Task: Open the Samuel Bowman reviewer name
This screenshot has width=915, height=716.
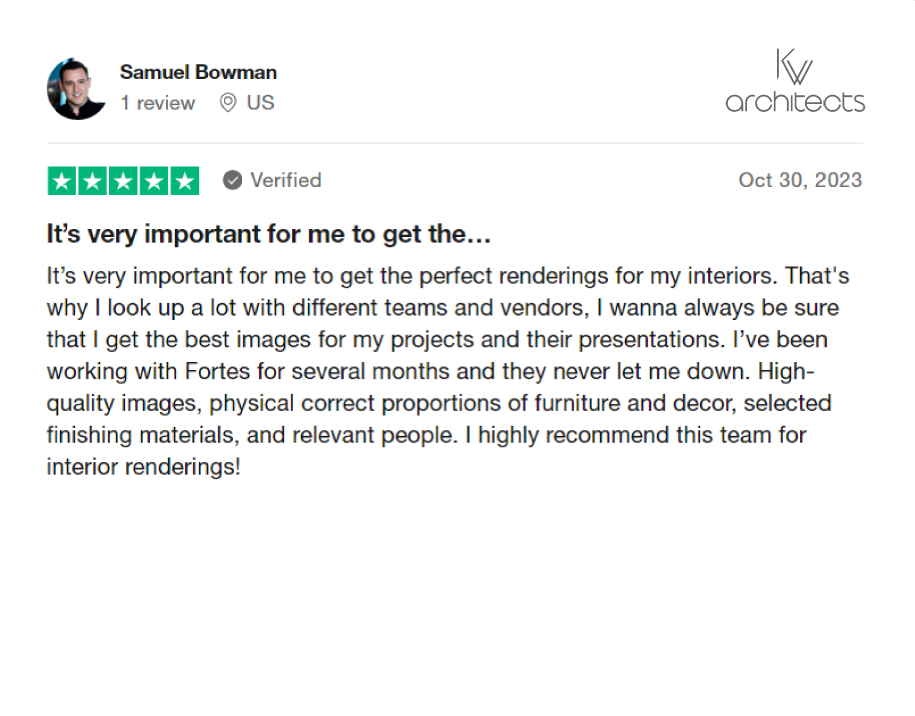Action: (198, 72)
